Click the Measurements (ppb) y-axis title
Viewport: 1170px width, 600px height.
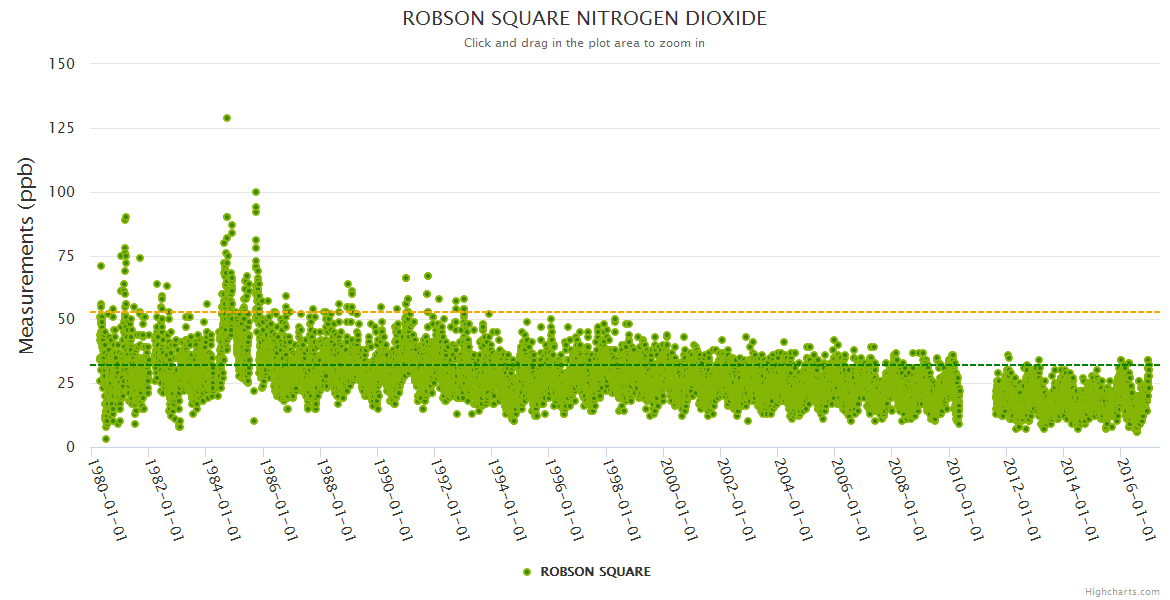(x=27, y=255)
